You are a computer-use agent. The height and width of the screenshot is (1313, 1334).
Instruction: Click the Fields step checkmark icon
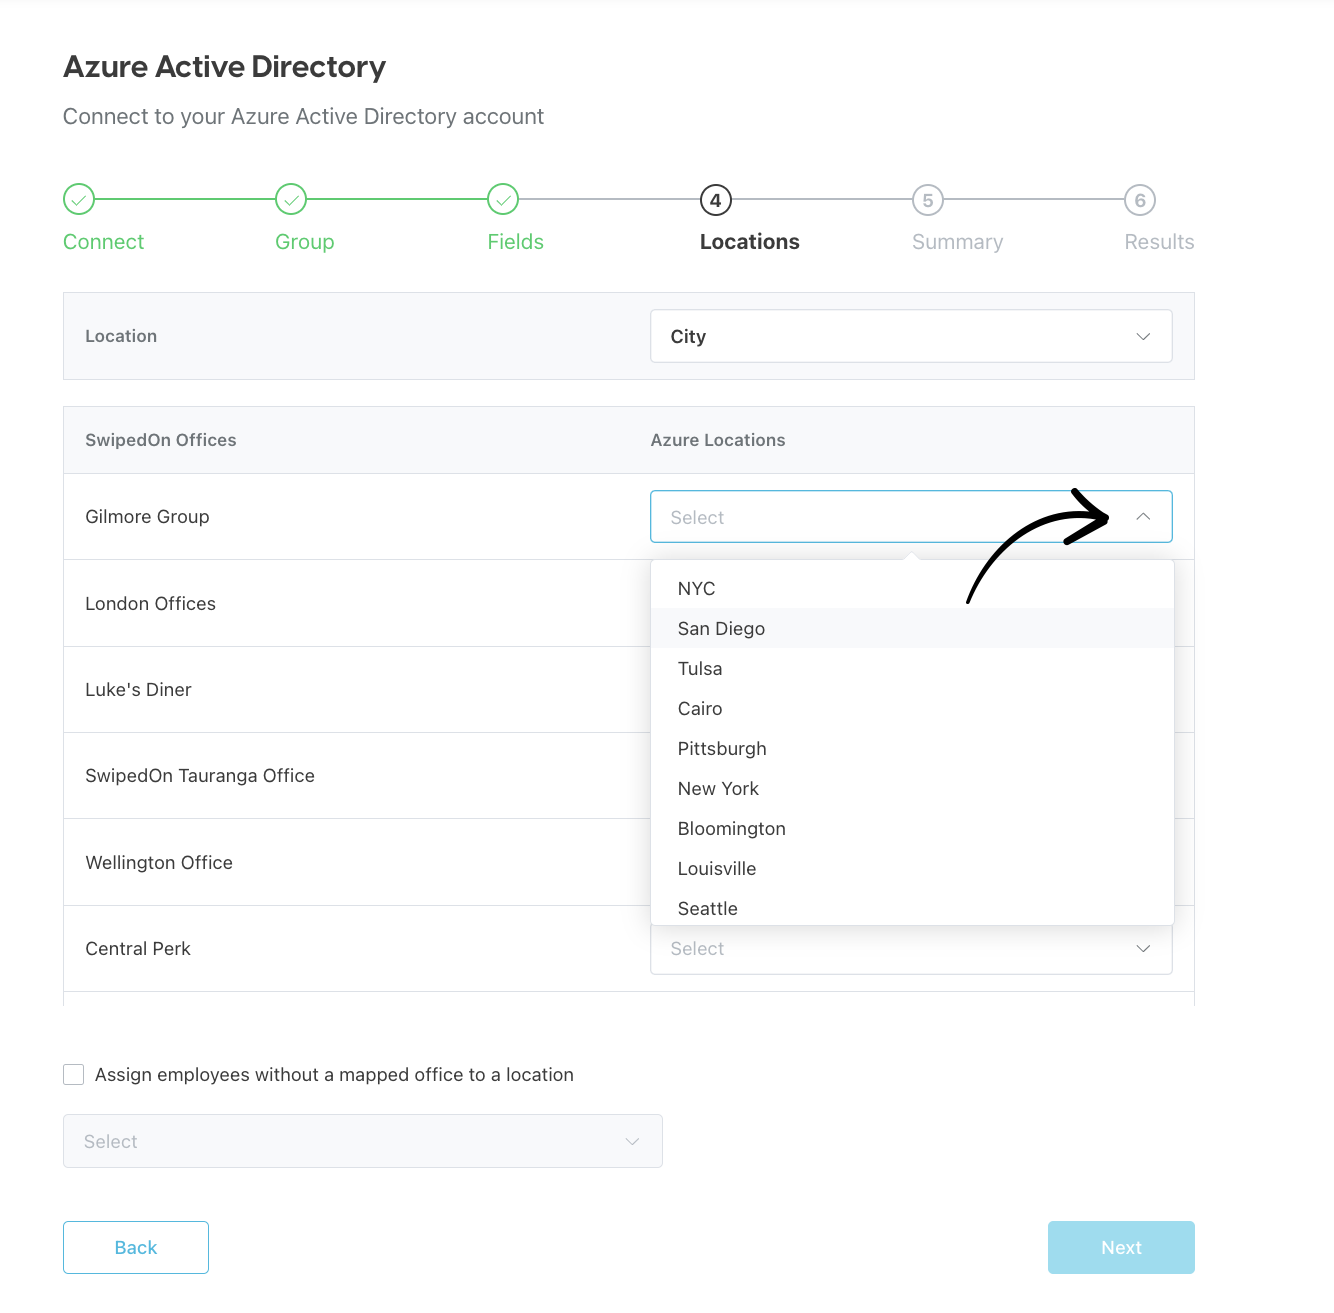[x=503, y=199]
